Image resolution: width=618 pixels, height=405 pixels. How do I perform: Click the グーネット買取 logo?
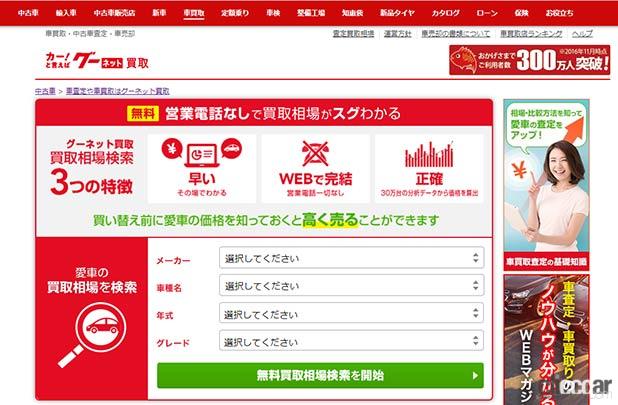point(97,61)
